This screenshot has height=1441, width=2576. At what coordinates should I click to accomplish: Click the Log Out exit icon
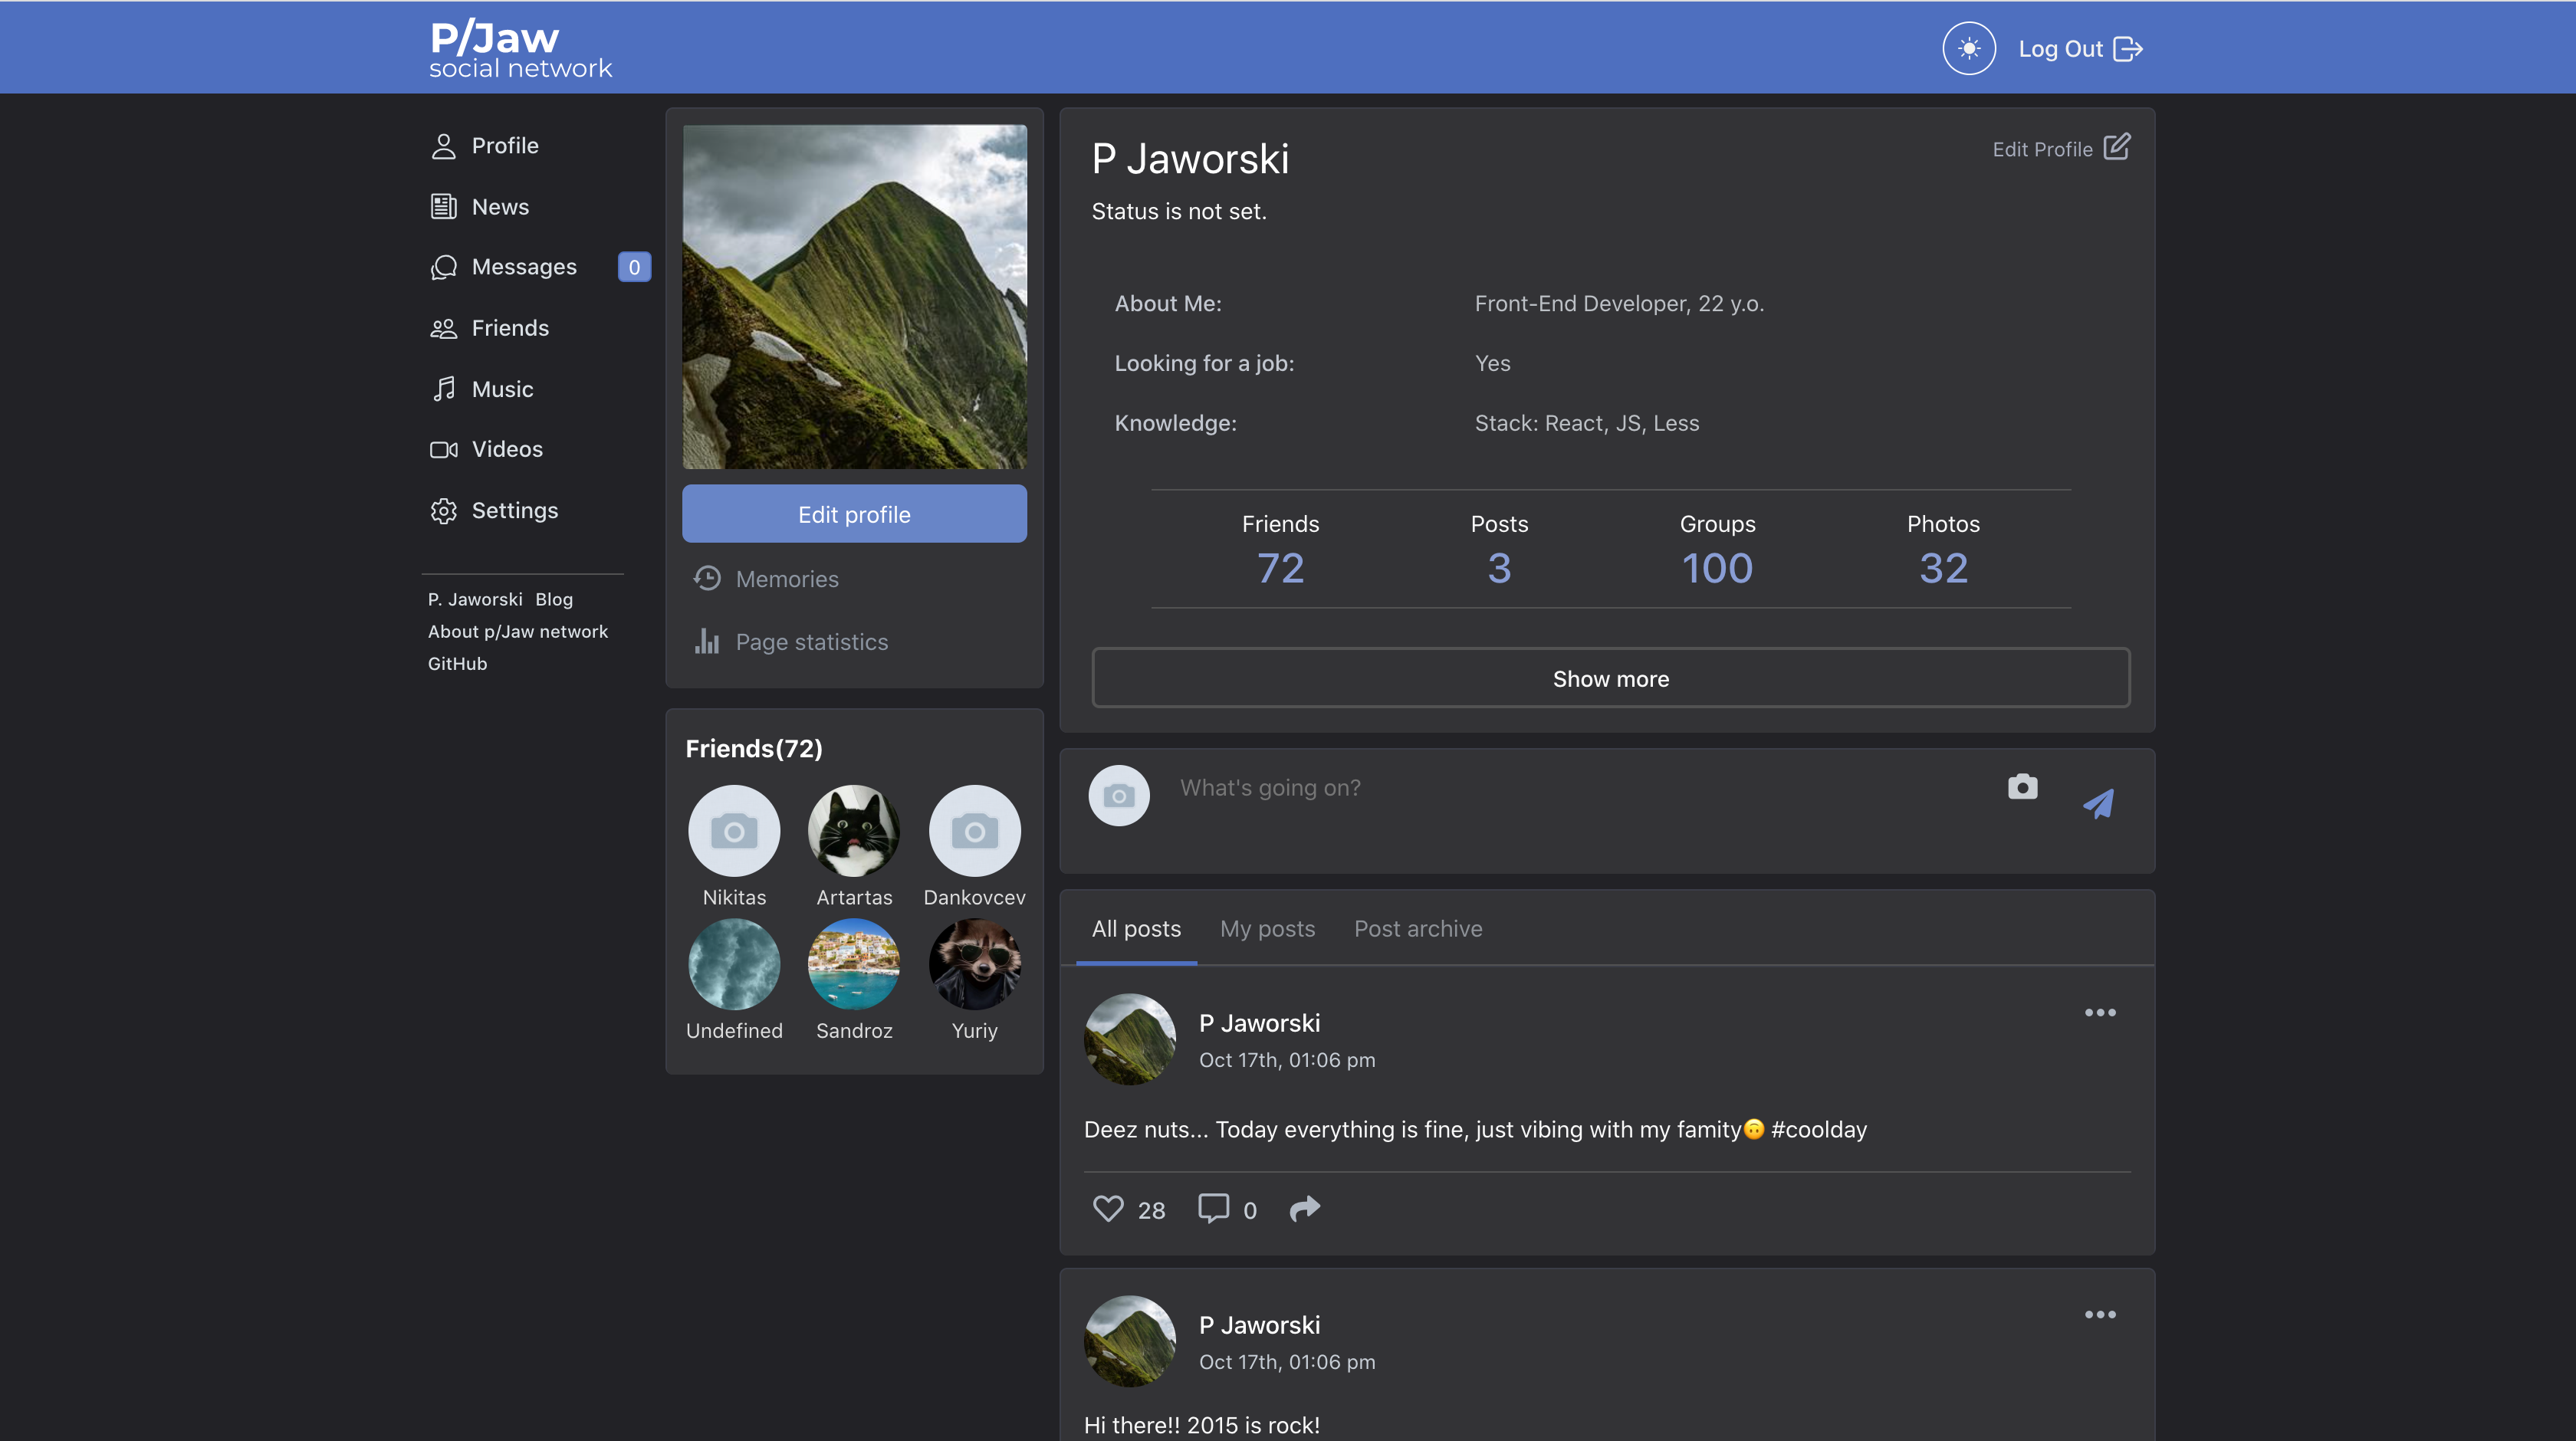2127,49
